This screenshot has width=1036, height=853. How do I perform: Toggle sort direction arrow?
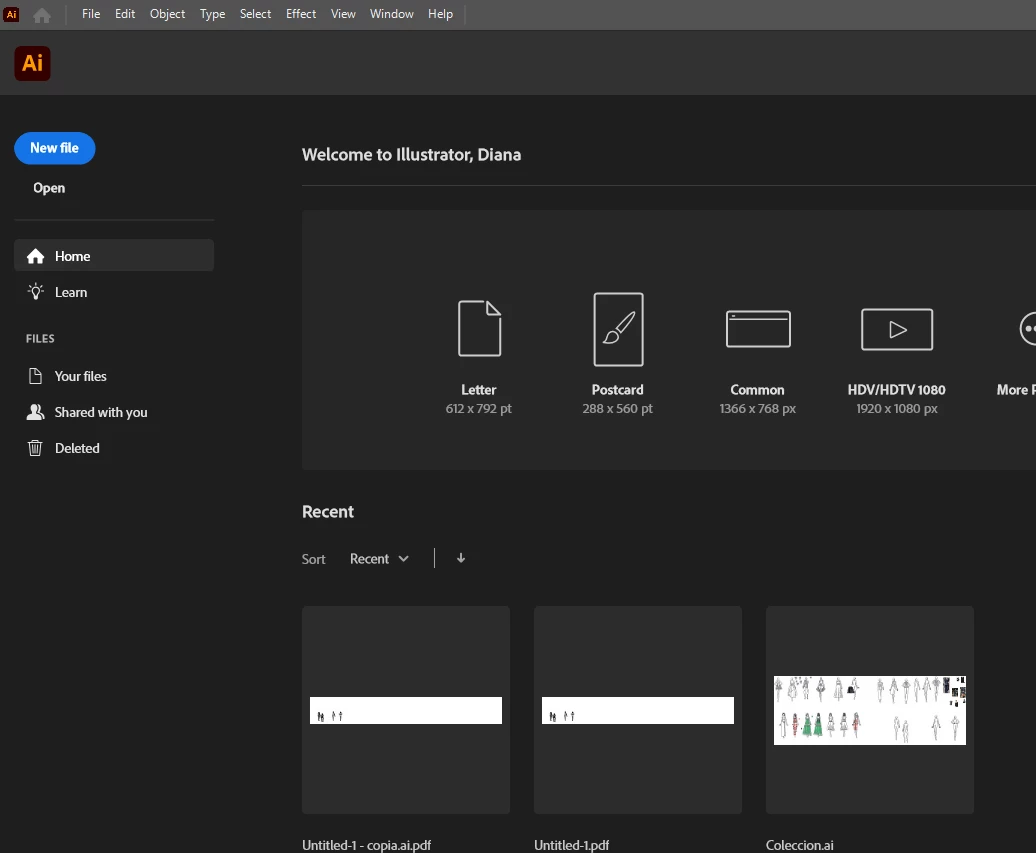461,558
